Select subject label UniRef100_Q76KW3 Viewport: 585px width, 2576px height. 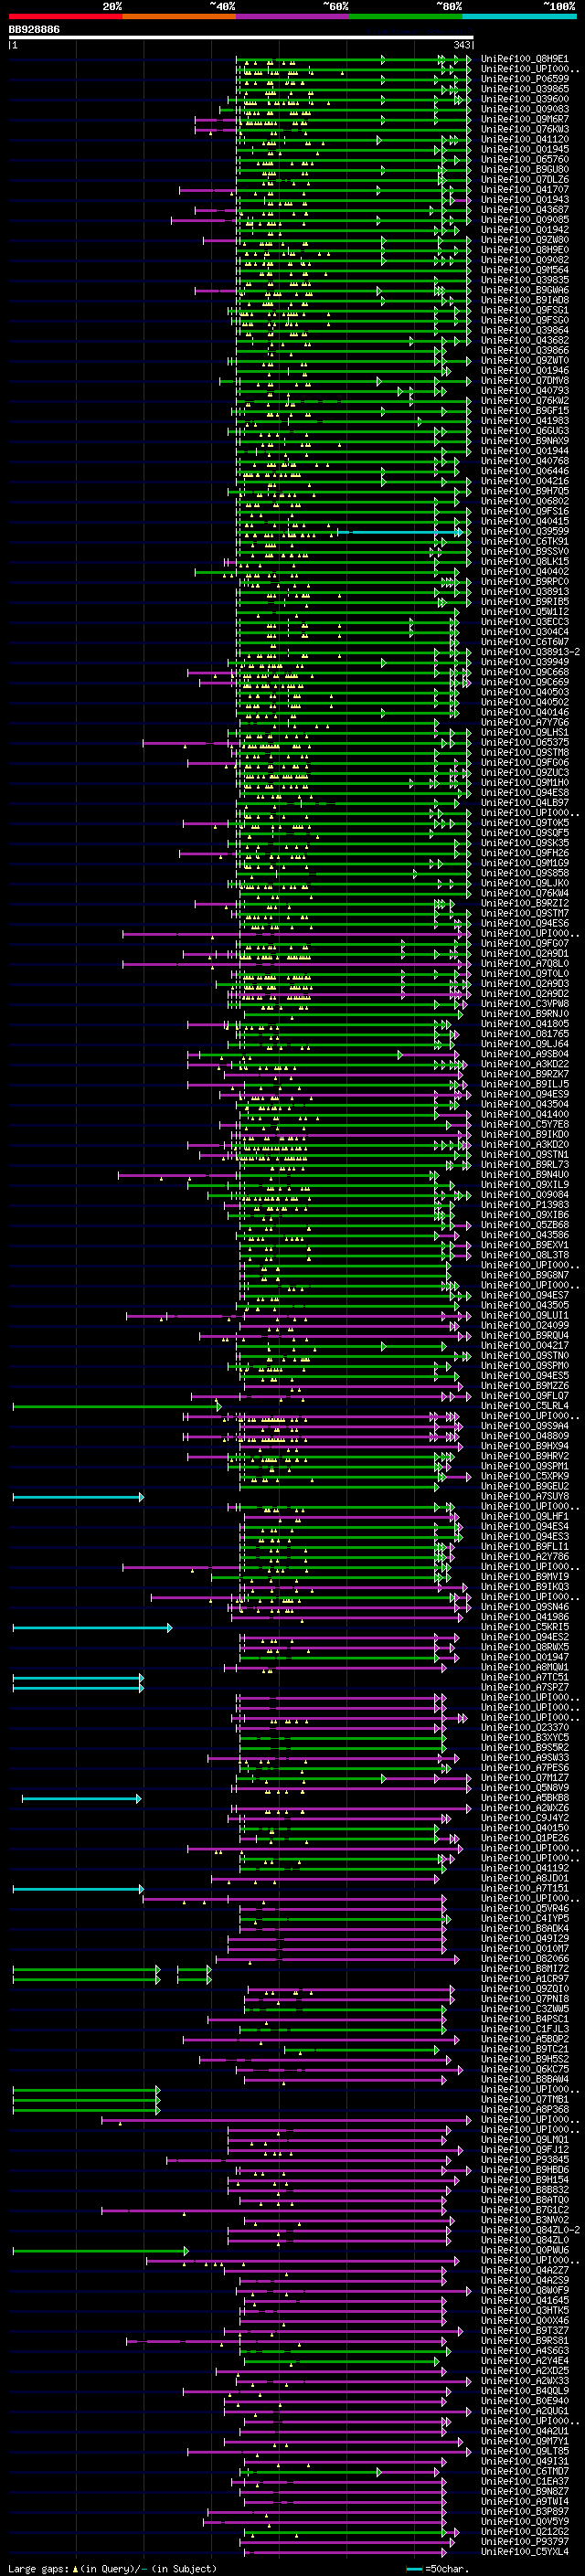[524, 129]
